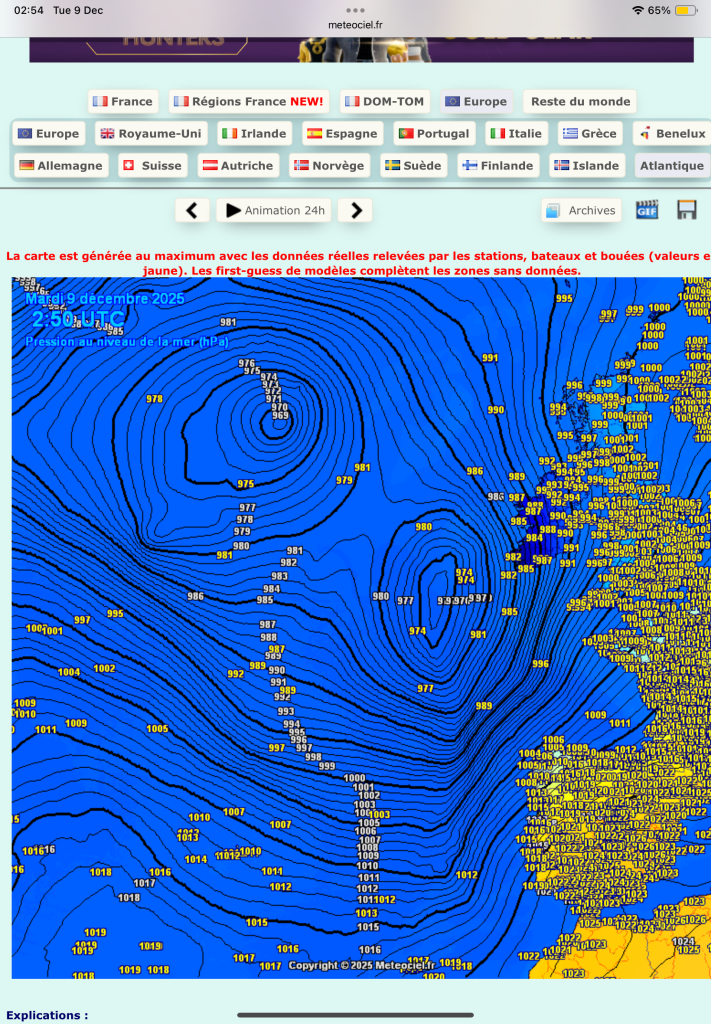This screenshot has height=1024, width=711.
Task: Click the floppy disk save icon
Action: coord(686,210)
